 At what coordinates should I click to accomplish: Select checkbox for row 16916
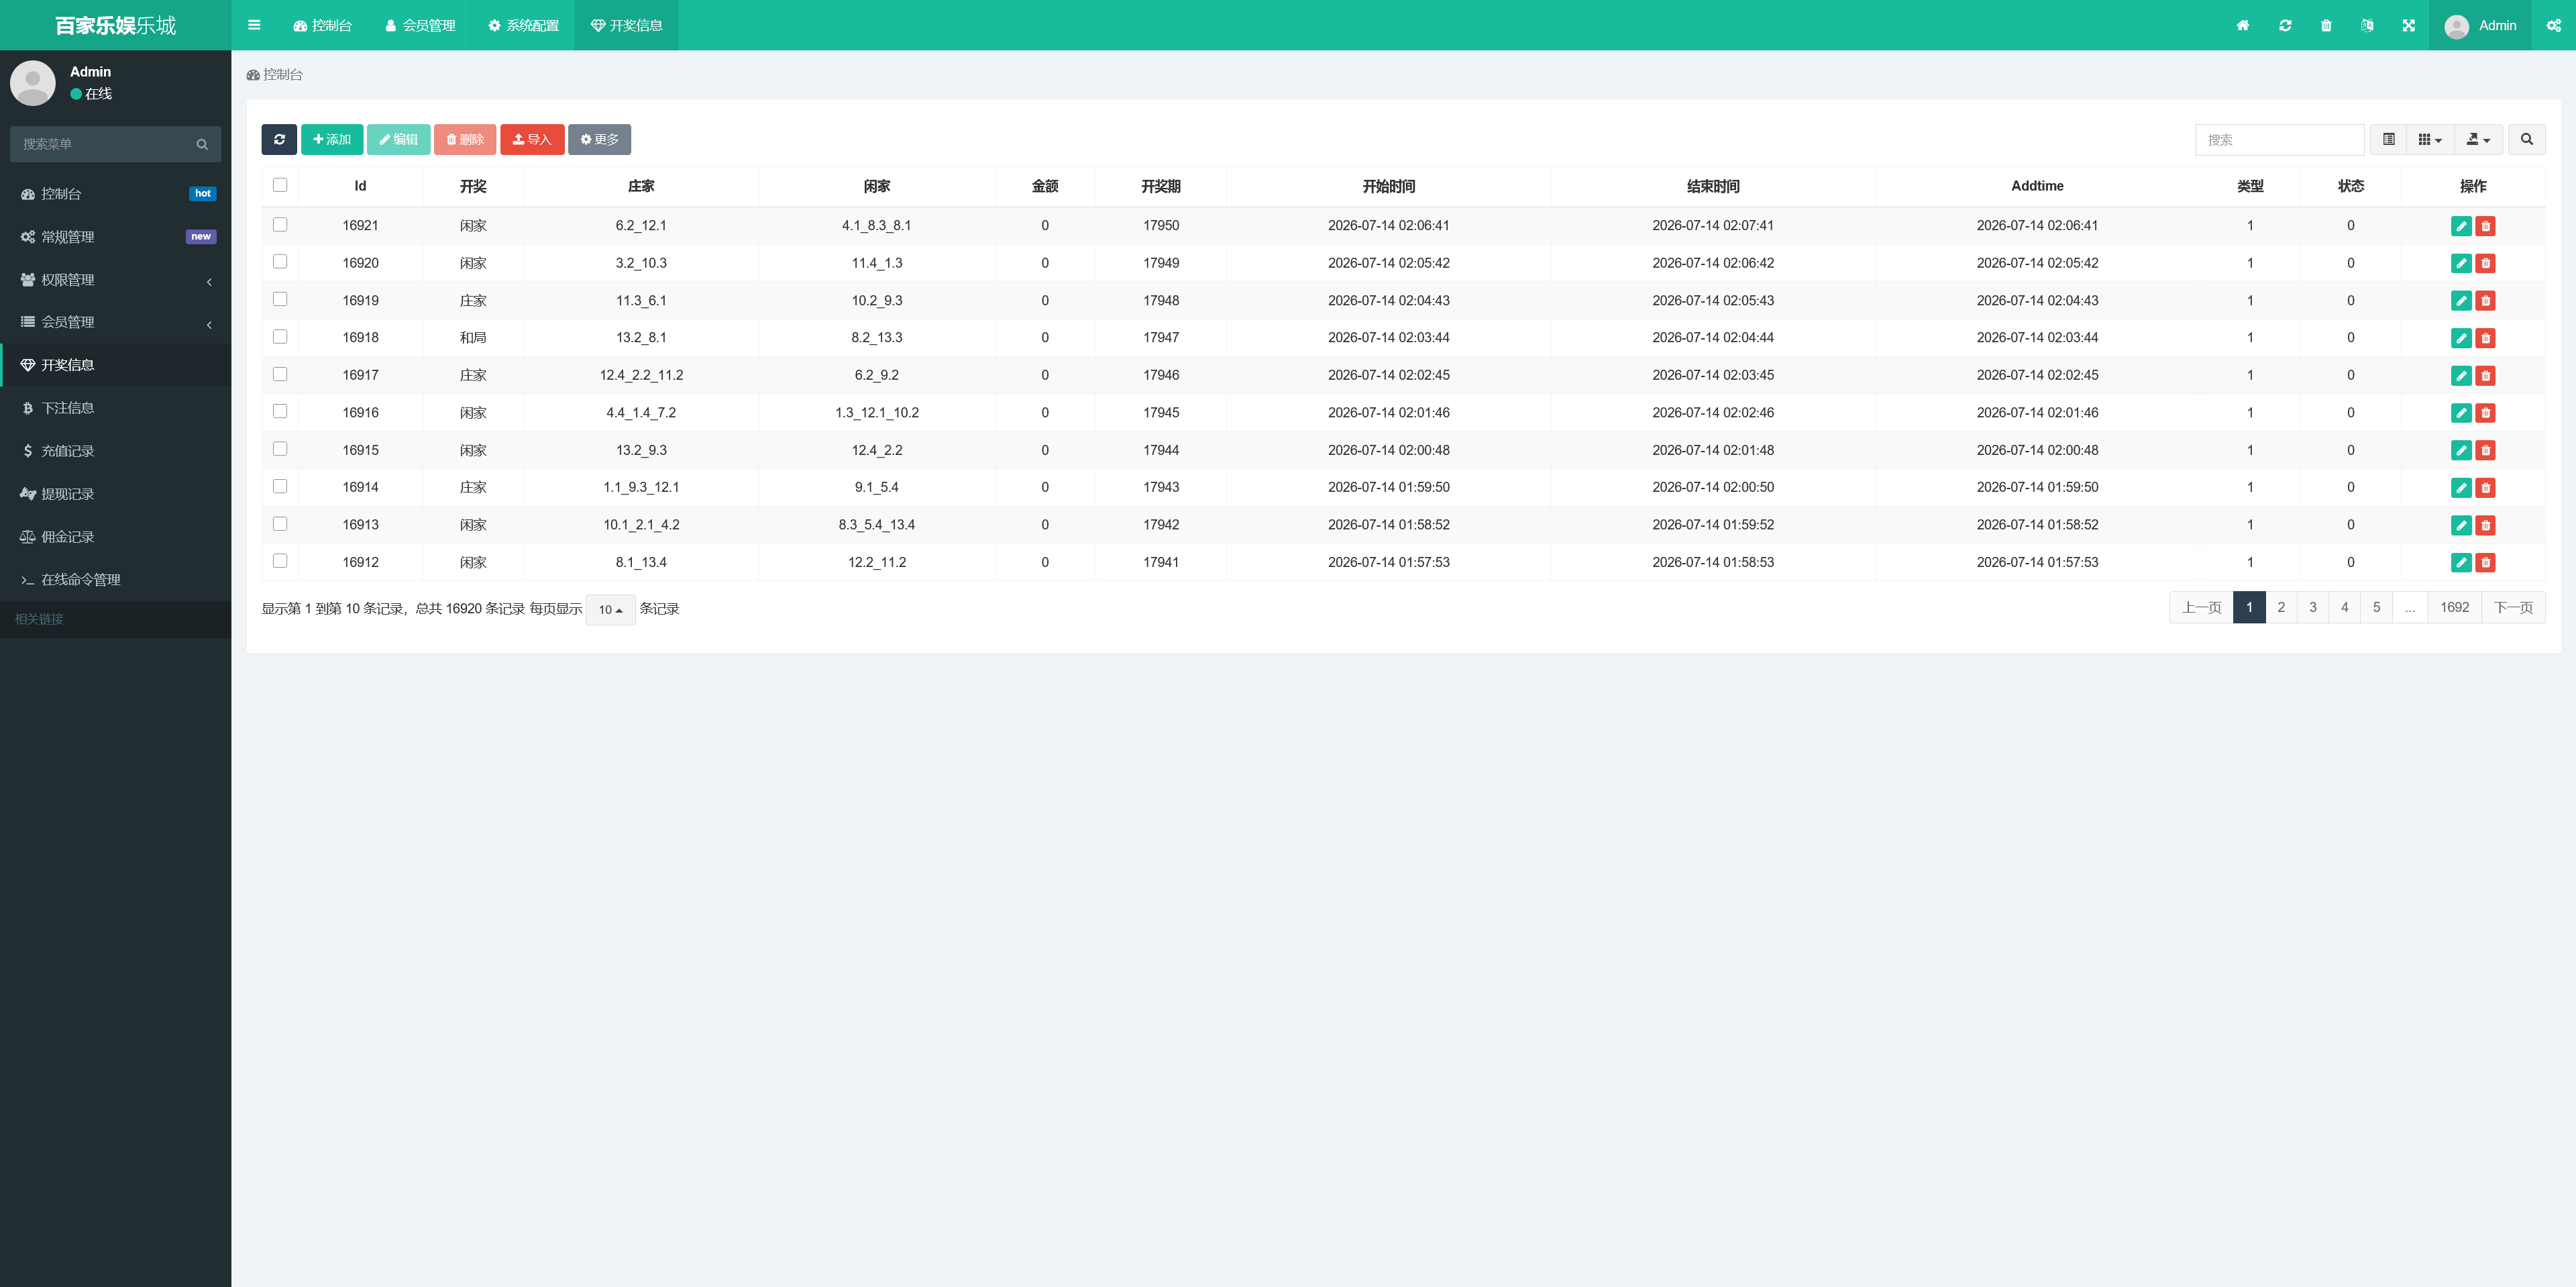(x=280, y=411)
